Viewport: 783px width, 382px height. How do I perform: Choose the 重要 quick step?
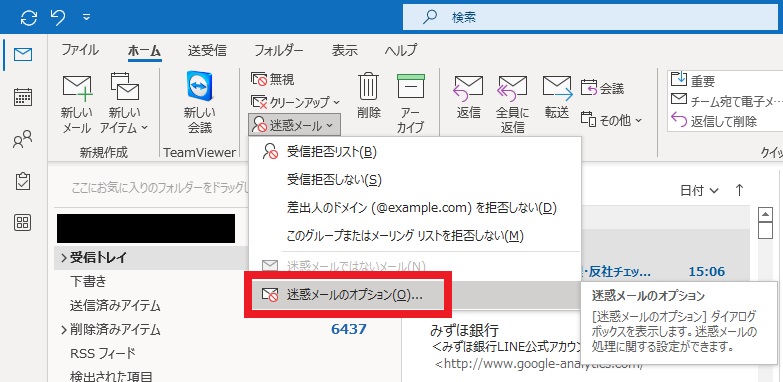(x=694, y=80)
